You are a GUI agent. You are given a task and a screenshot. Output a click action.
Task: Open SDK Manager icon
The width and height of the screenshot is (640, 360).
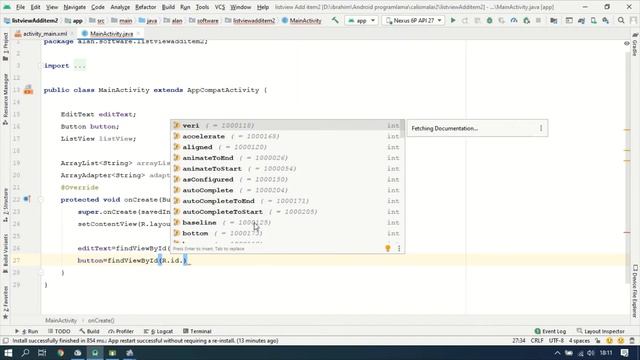[606, 20]
